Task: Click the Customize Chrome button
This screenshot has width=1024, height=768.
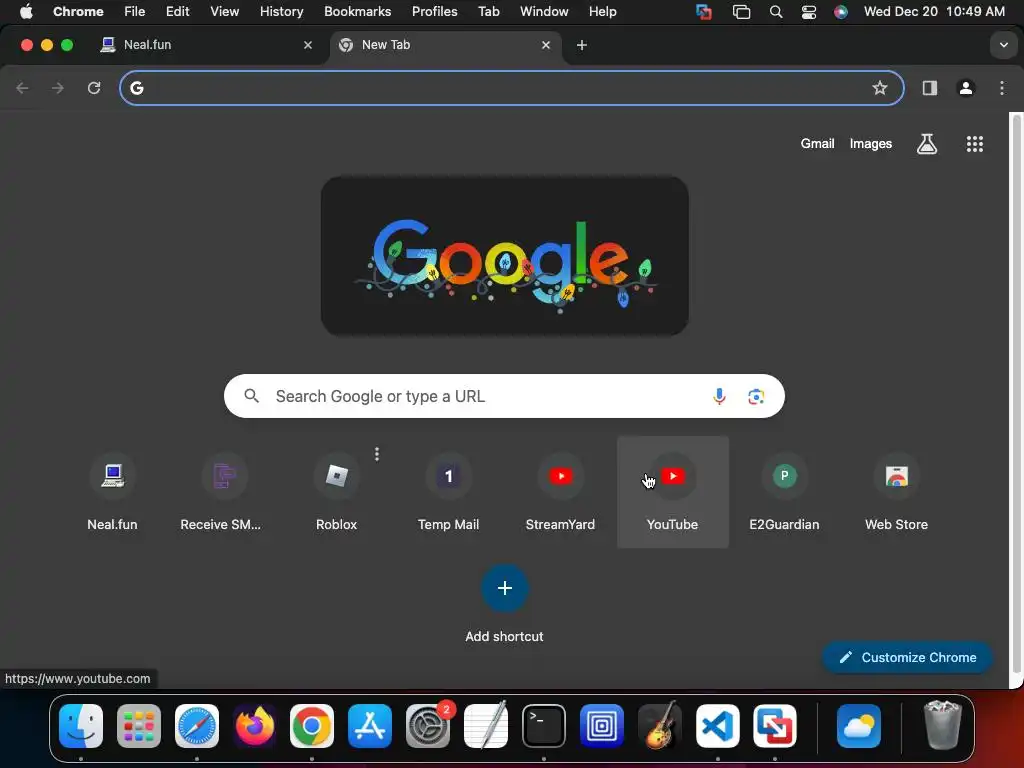Action: click(x=907, y=658)
